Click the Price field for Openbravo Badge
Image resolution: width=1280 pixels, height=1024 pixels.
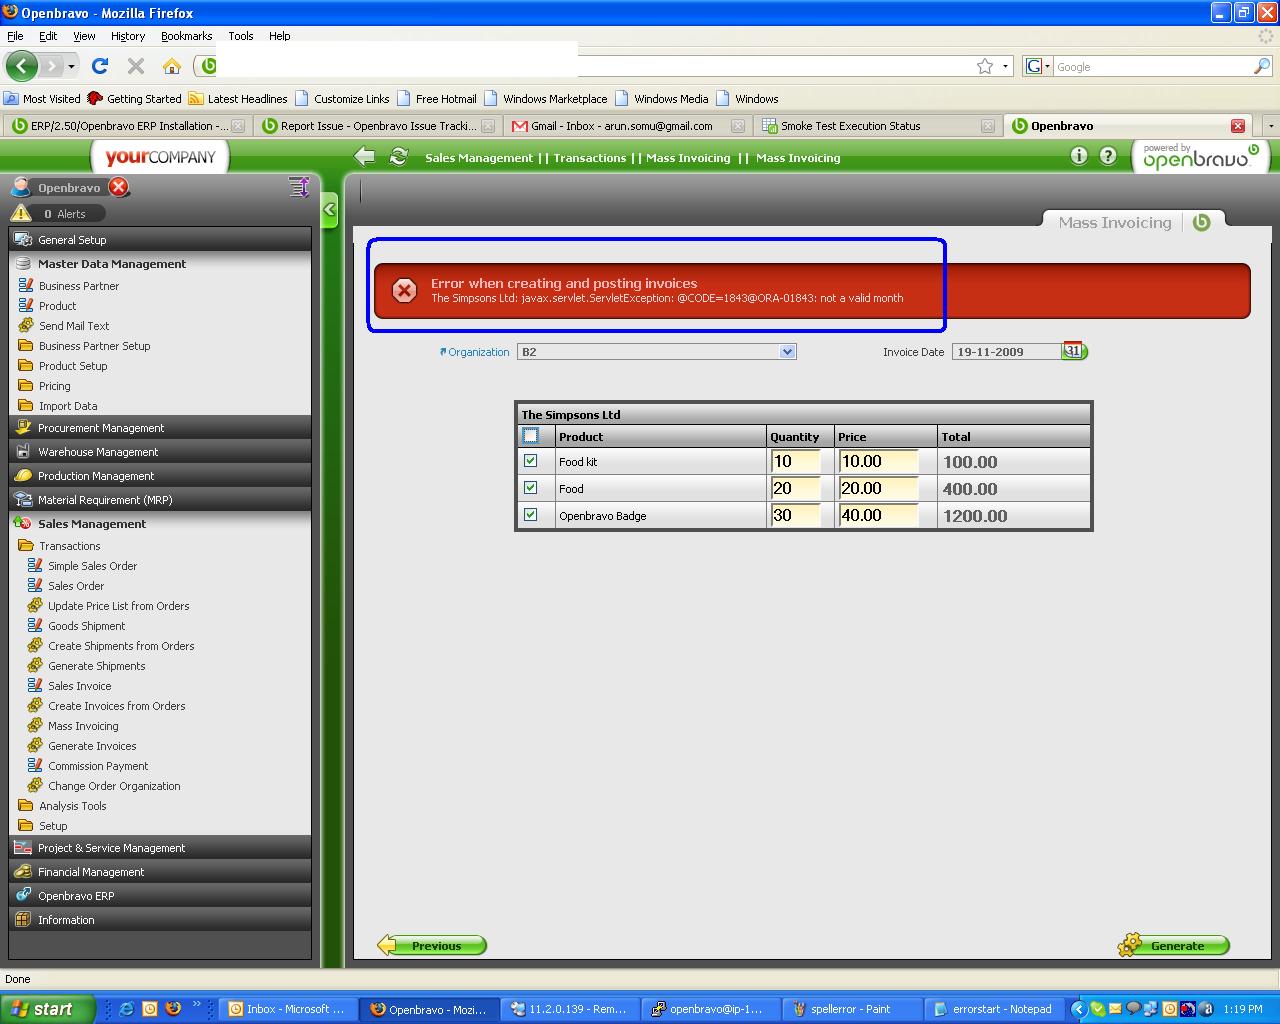tap(878, 515)
